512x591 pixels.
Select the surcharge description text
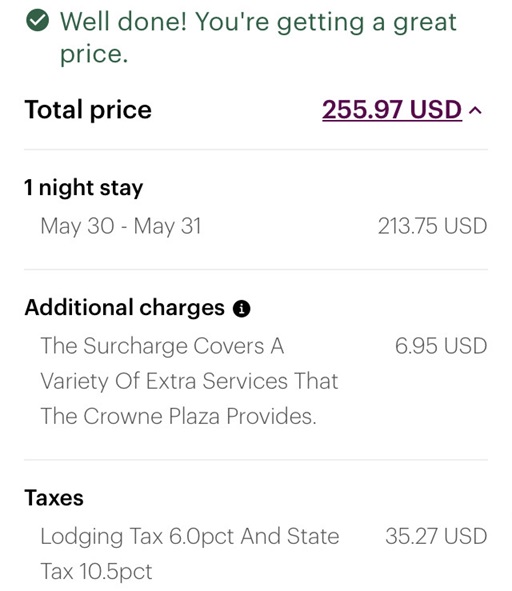189,381
